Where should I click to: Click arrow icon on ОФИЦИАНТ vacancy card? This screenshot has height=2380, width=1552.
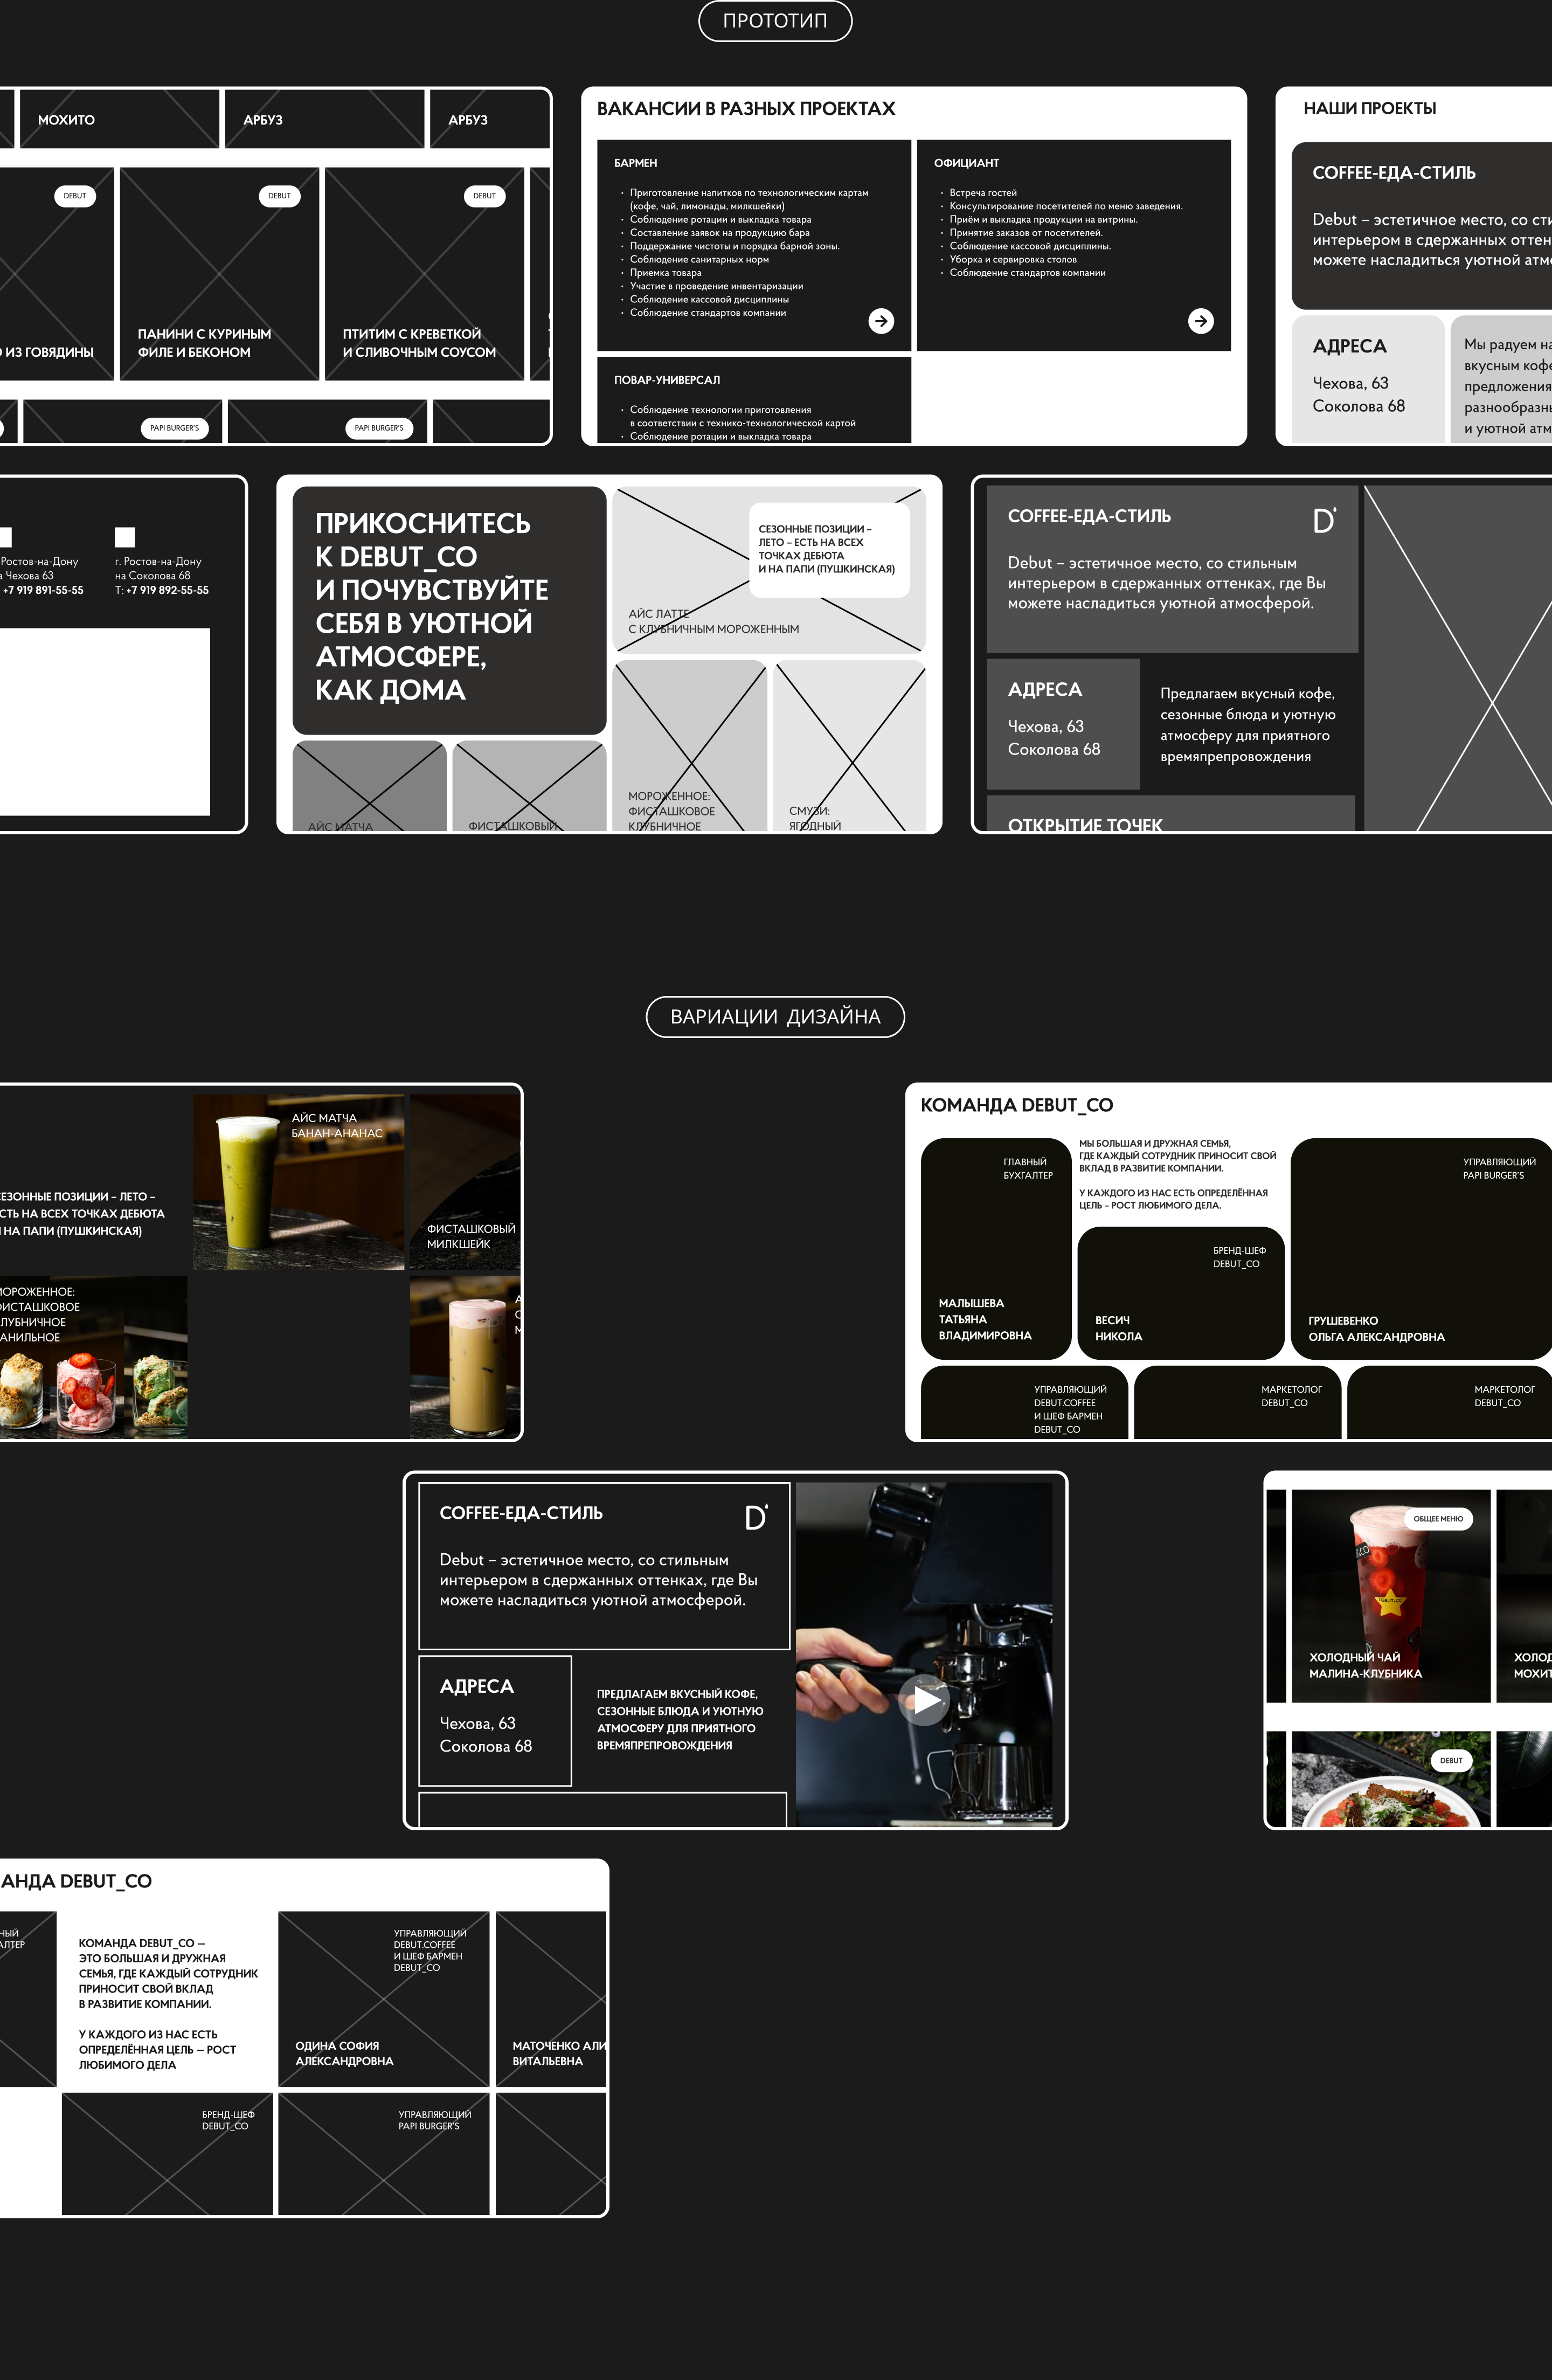click(1200, 320)
